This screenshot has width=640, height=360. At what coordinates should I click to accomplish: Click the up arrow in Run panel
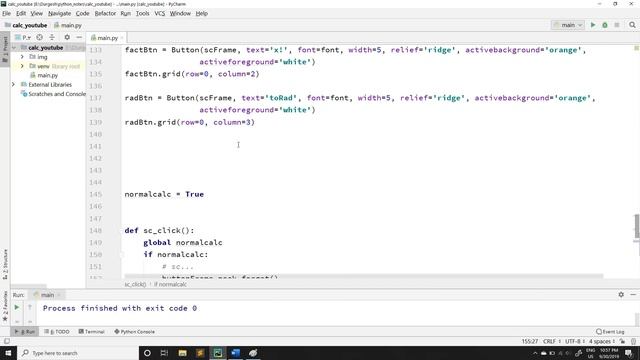click(x=30, y=307)
